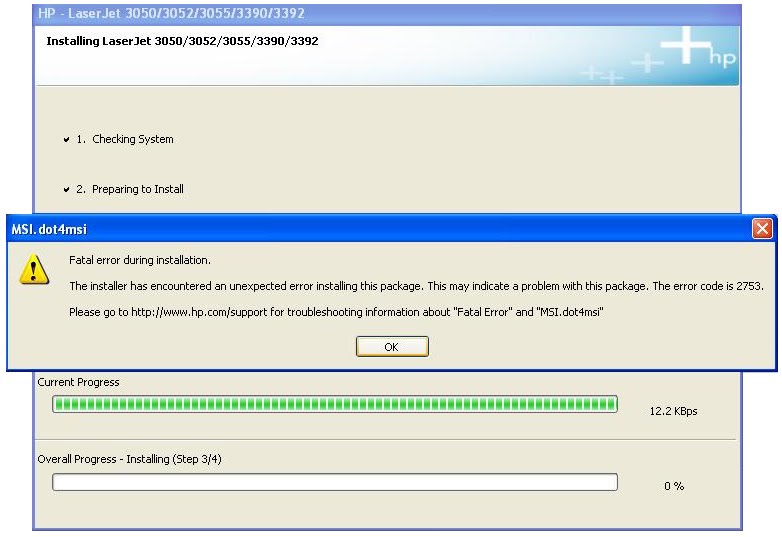The image size is (782, 537).
Task: Click the Current Progress green bar
Action: point(335,404)
